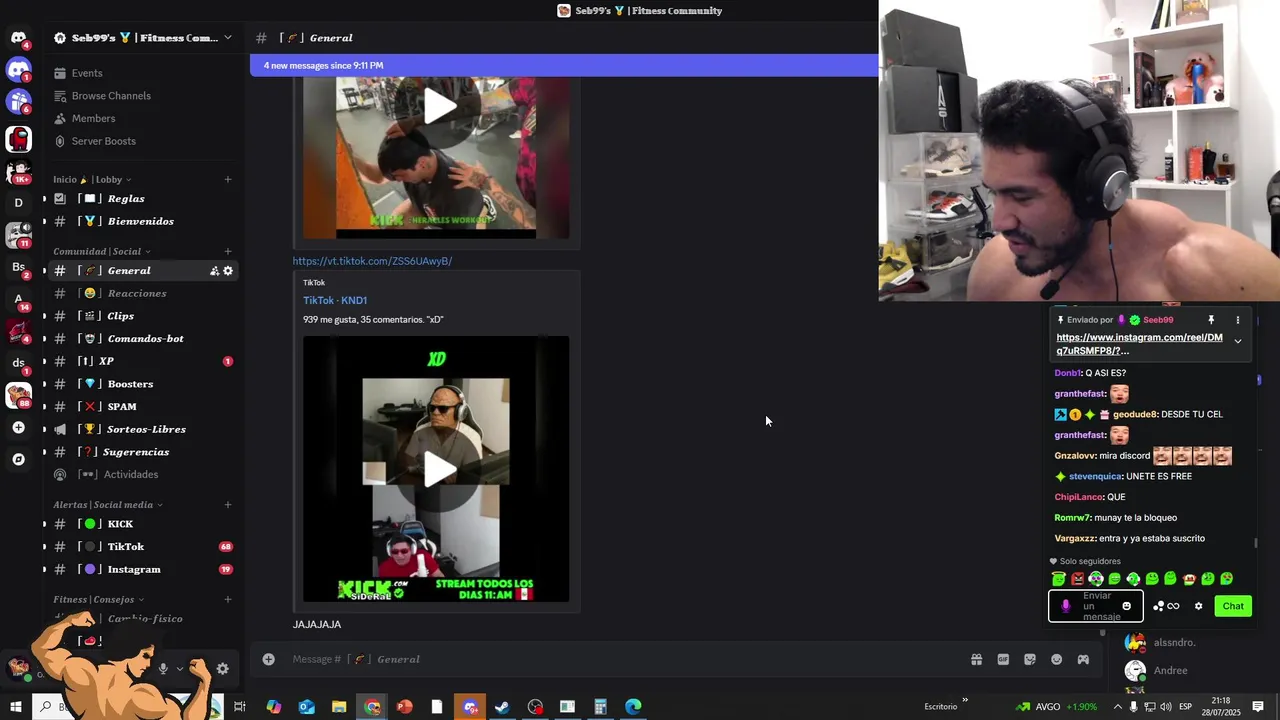This screenshot has width=1280, height=720.
Task: Open the Clips channel
Action: point(143,316)
